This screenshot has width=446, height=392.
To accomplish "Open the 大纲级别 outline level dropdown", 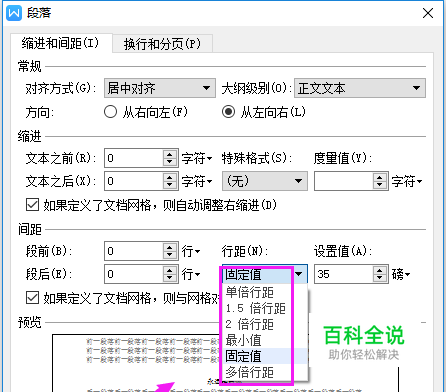I will point(360,88).
